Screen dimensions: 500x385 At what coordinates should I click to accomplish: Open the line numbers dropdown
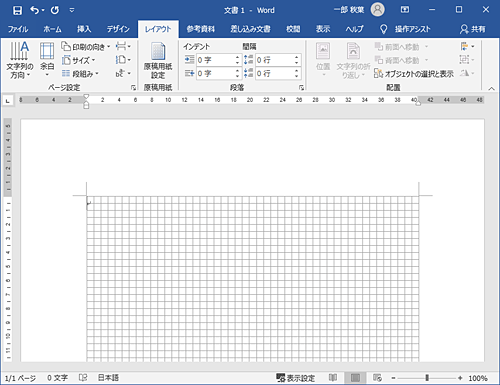[123, 60]
